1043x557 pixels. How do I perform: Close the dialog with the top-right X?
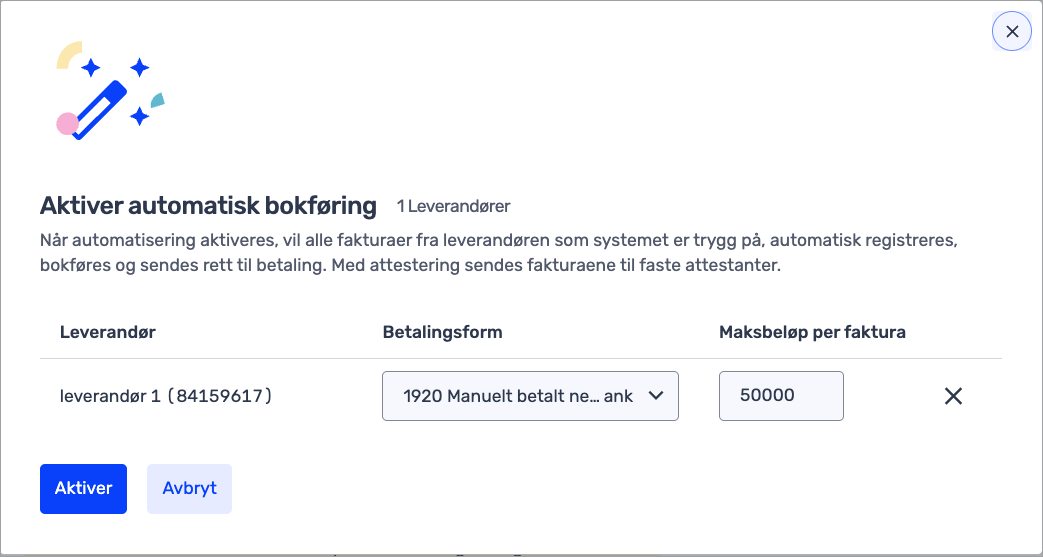(1011, 32)
